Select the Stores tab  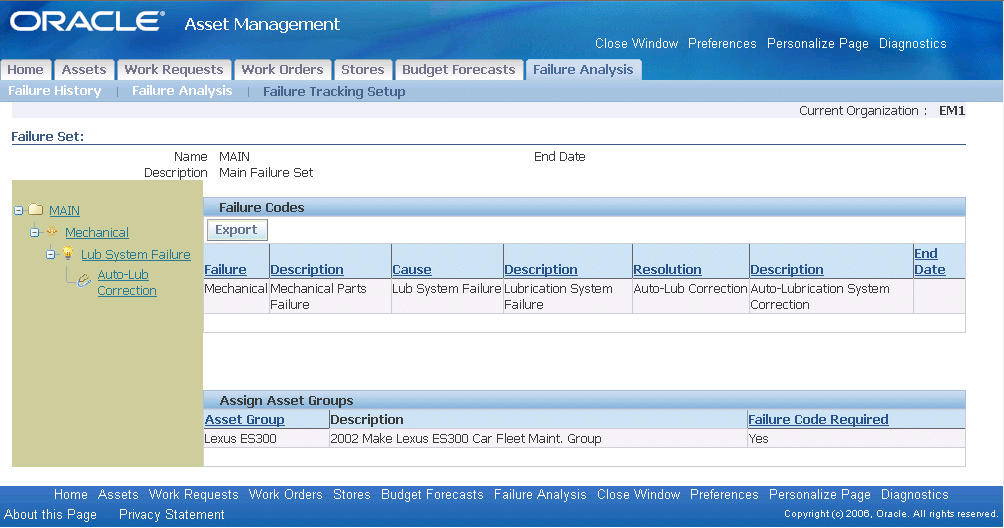(x=362, y=70)
